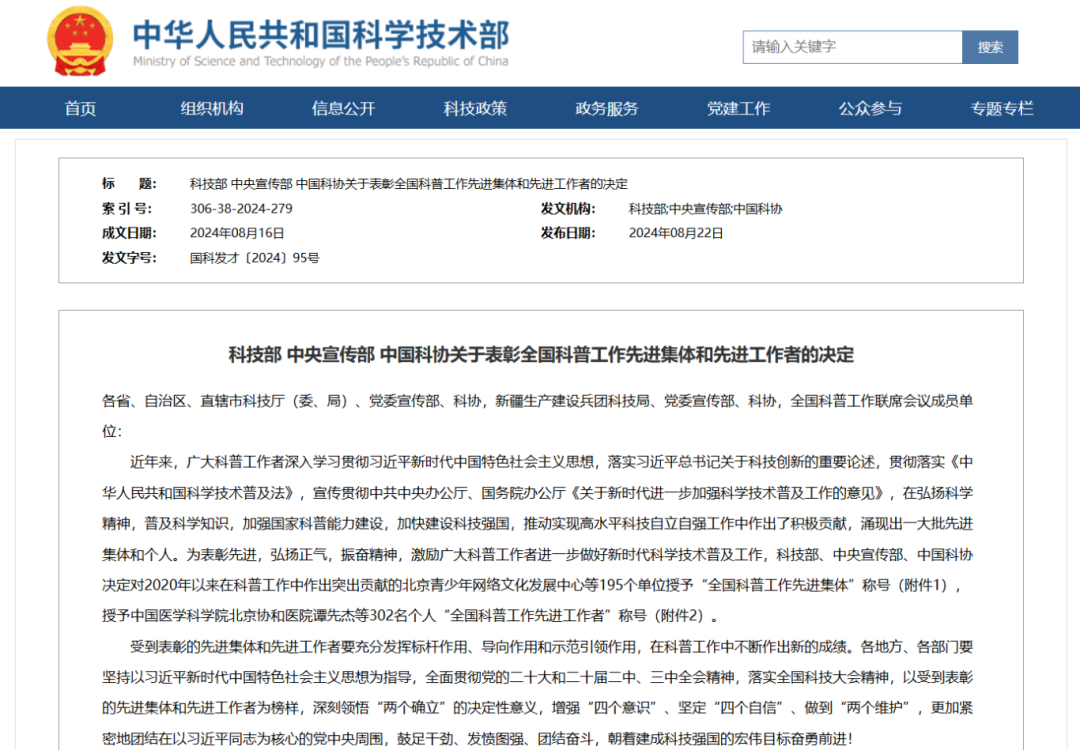
Task: Click the document number 国科发才〔2024〕95号
Action: point(255,258)
